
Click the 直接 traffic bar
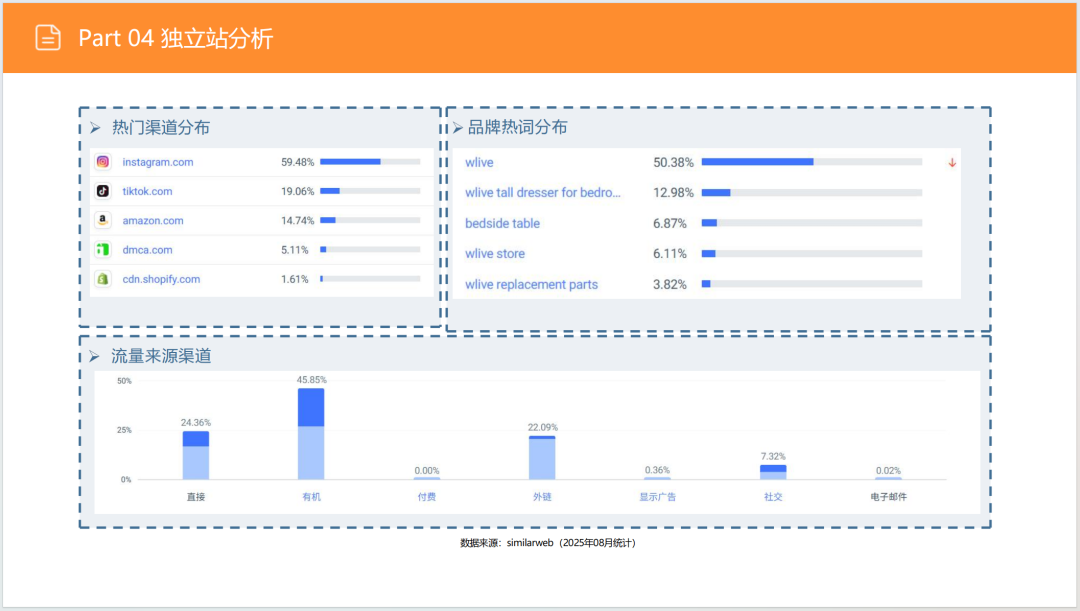point(196,455)
